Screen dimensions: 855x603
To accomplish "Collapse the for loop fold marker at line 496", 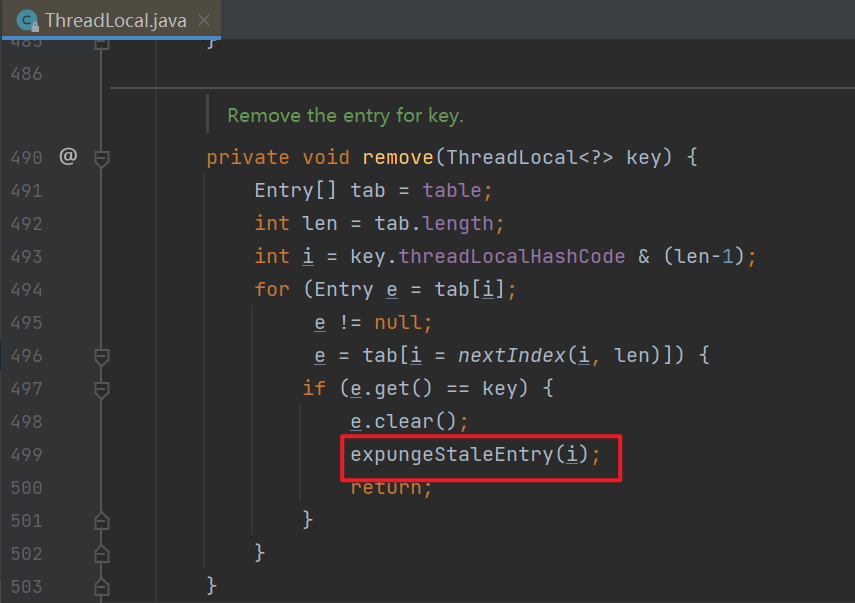I will [x=101, y=356].
